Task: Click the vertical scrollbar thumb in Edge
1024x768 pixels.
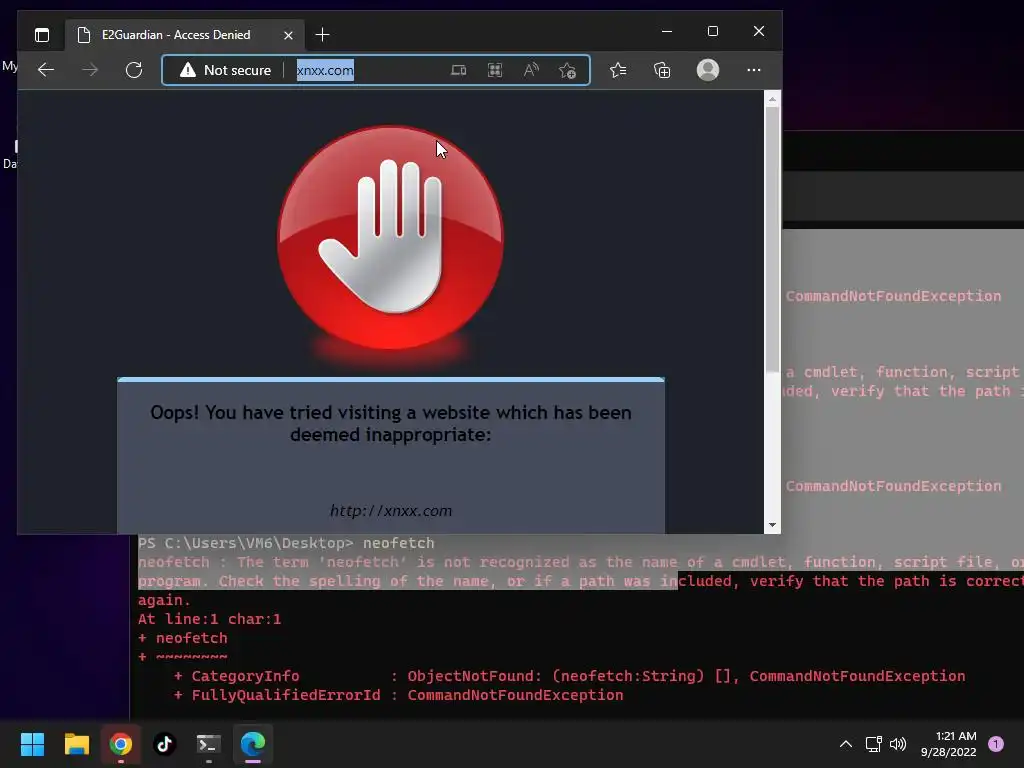Action: (x=772, y=240)
